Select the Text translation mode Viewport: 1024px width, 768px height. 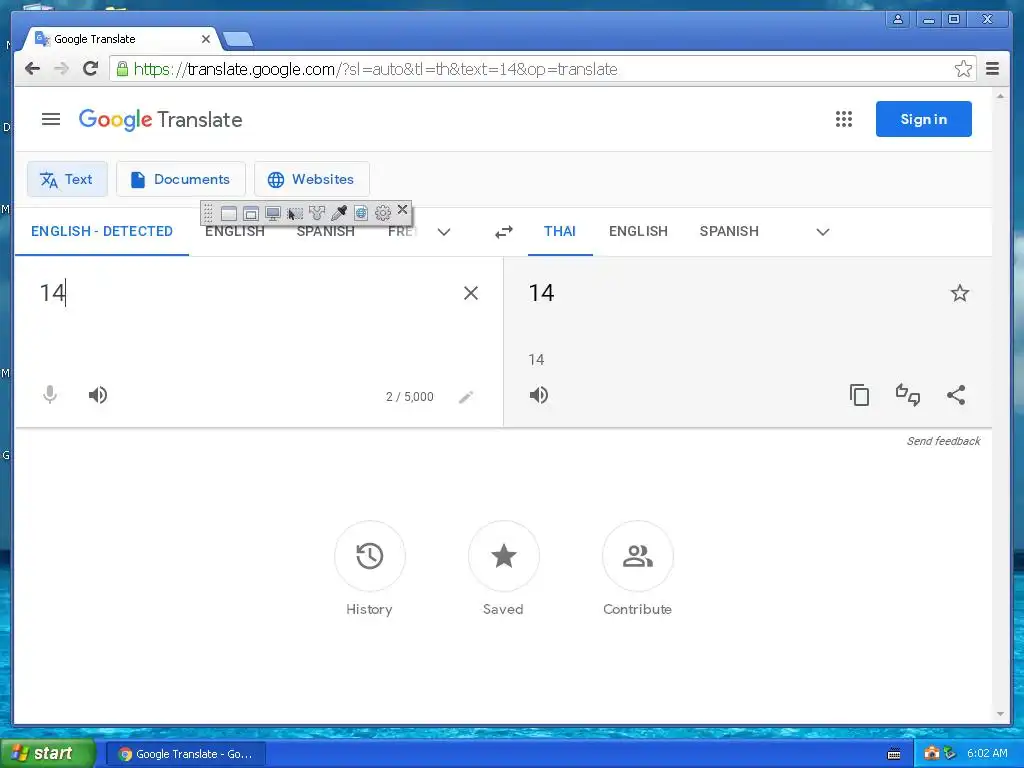[x=67, y=179]
